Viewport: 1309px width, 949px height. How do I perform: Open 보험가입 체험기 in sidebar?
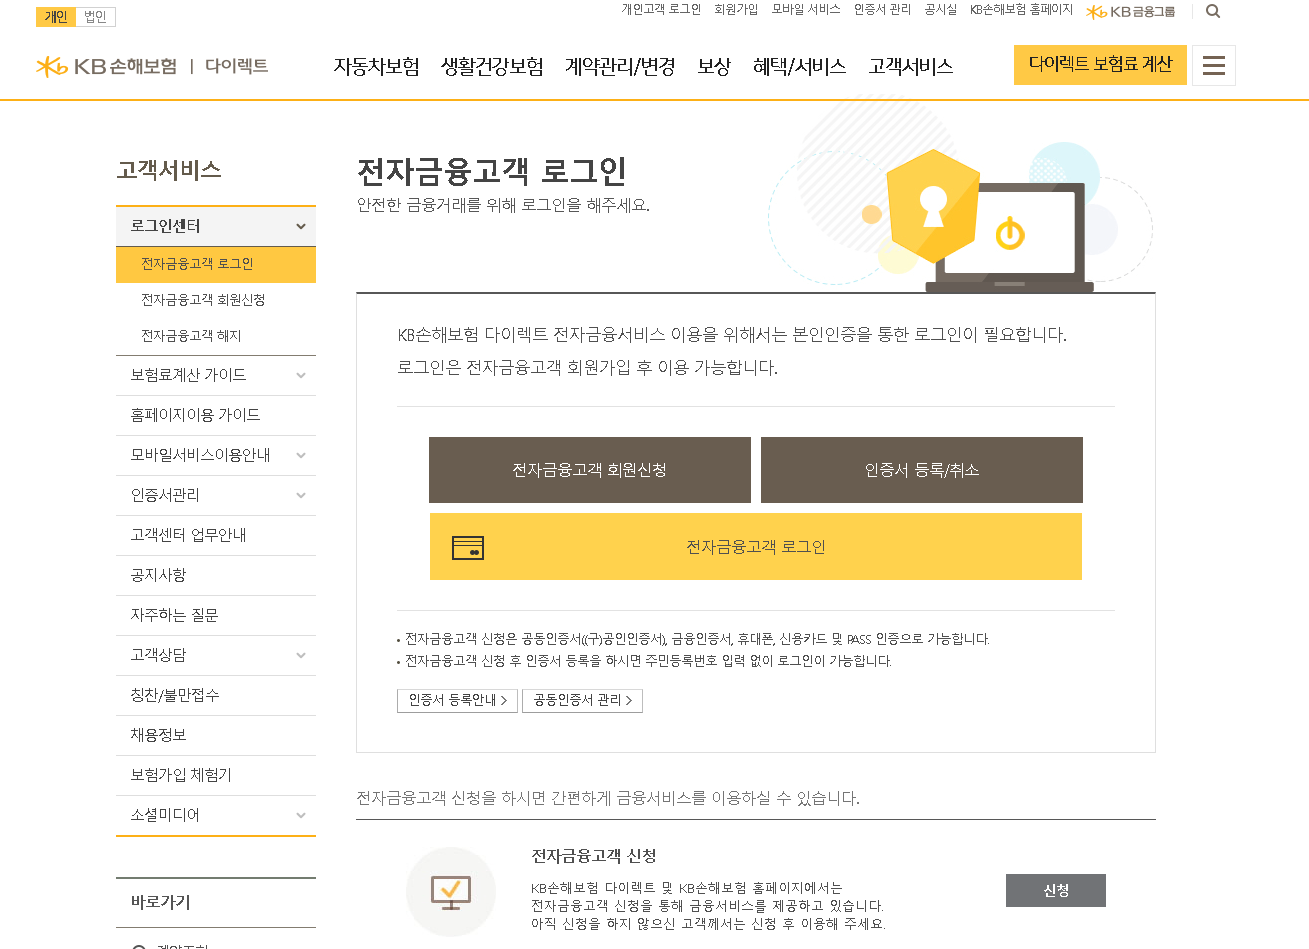click(216, 775)
